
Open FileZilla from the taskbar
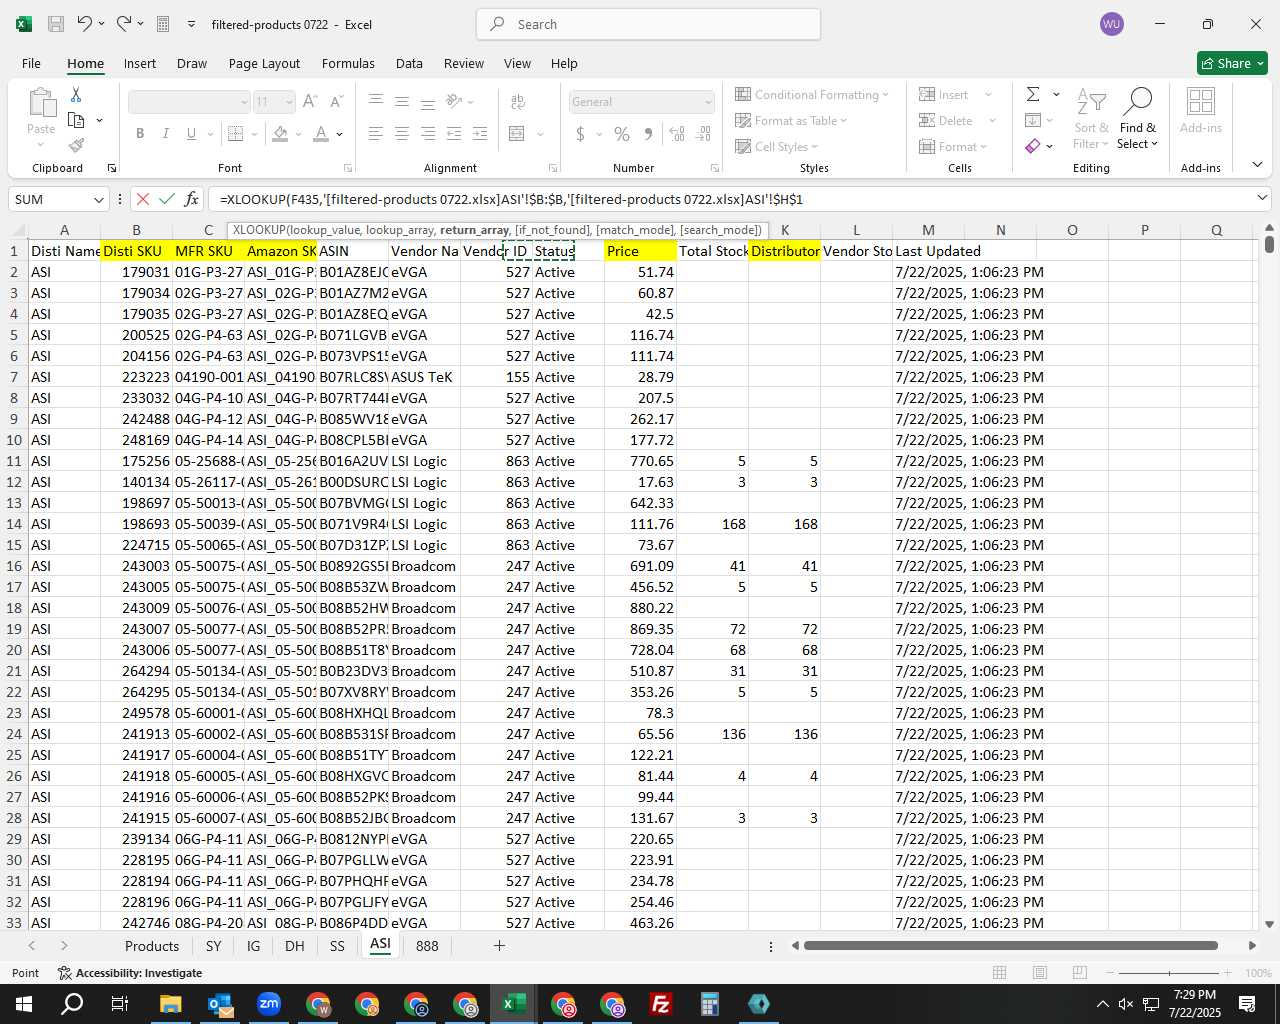(x=661, y=1004)
